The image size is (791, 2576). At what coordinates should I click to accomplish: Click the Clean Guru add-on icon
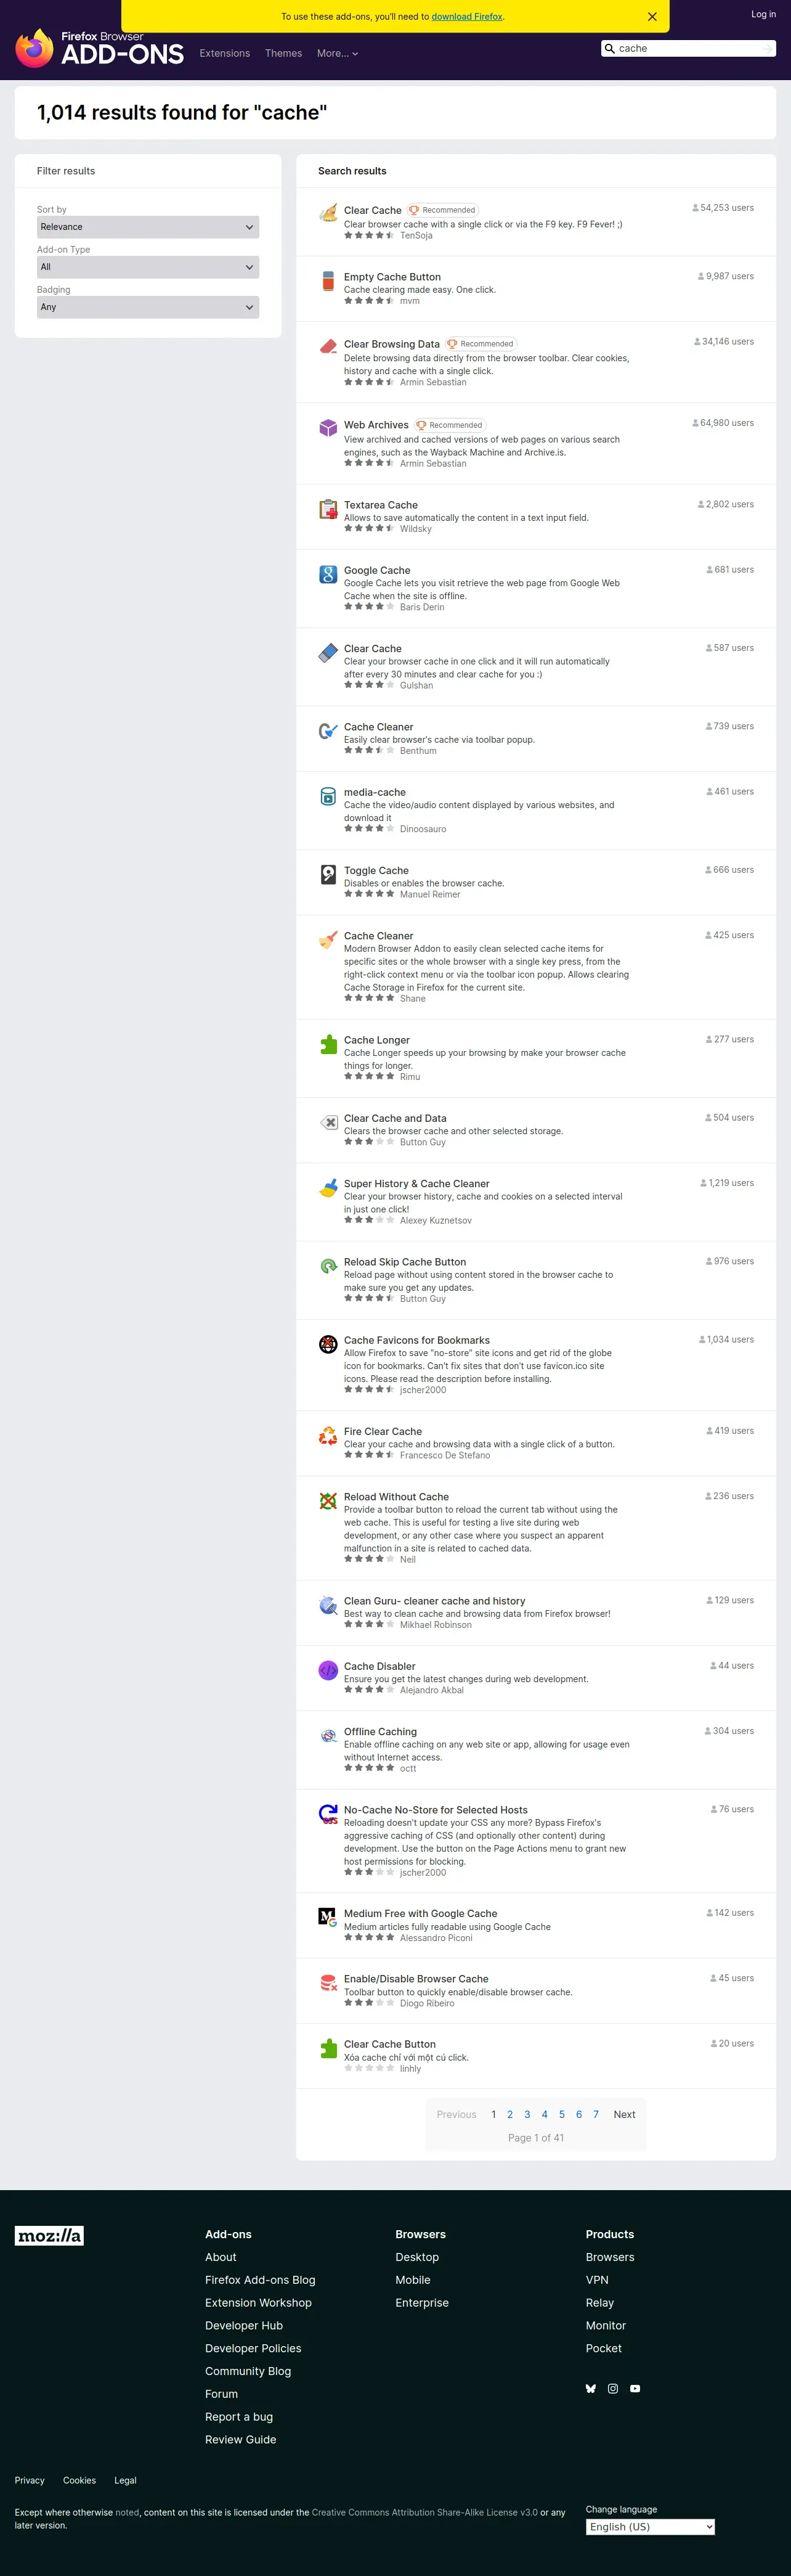pyautogui.click(x=328, y=1605)
